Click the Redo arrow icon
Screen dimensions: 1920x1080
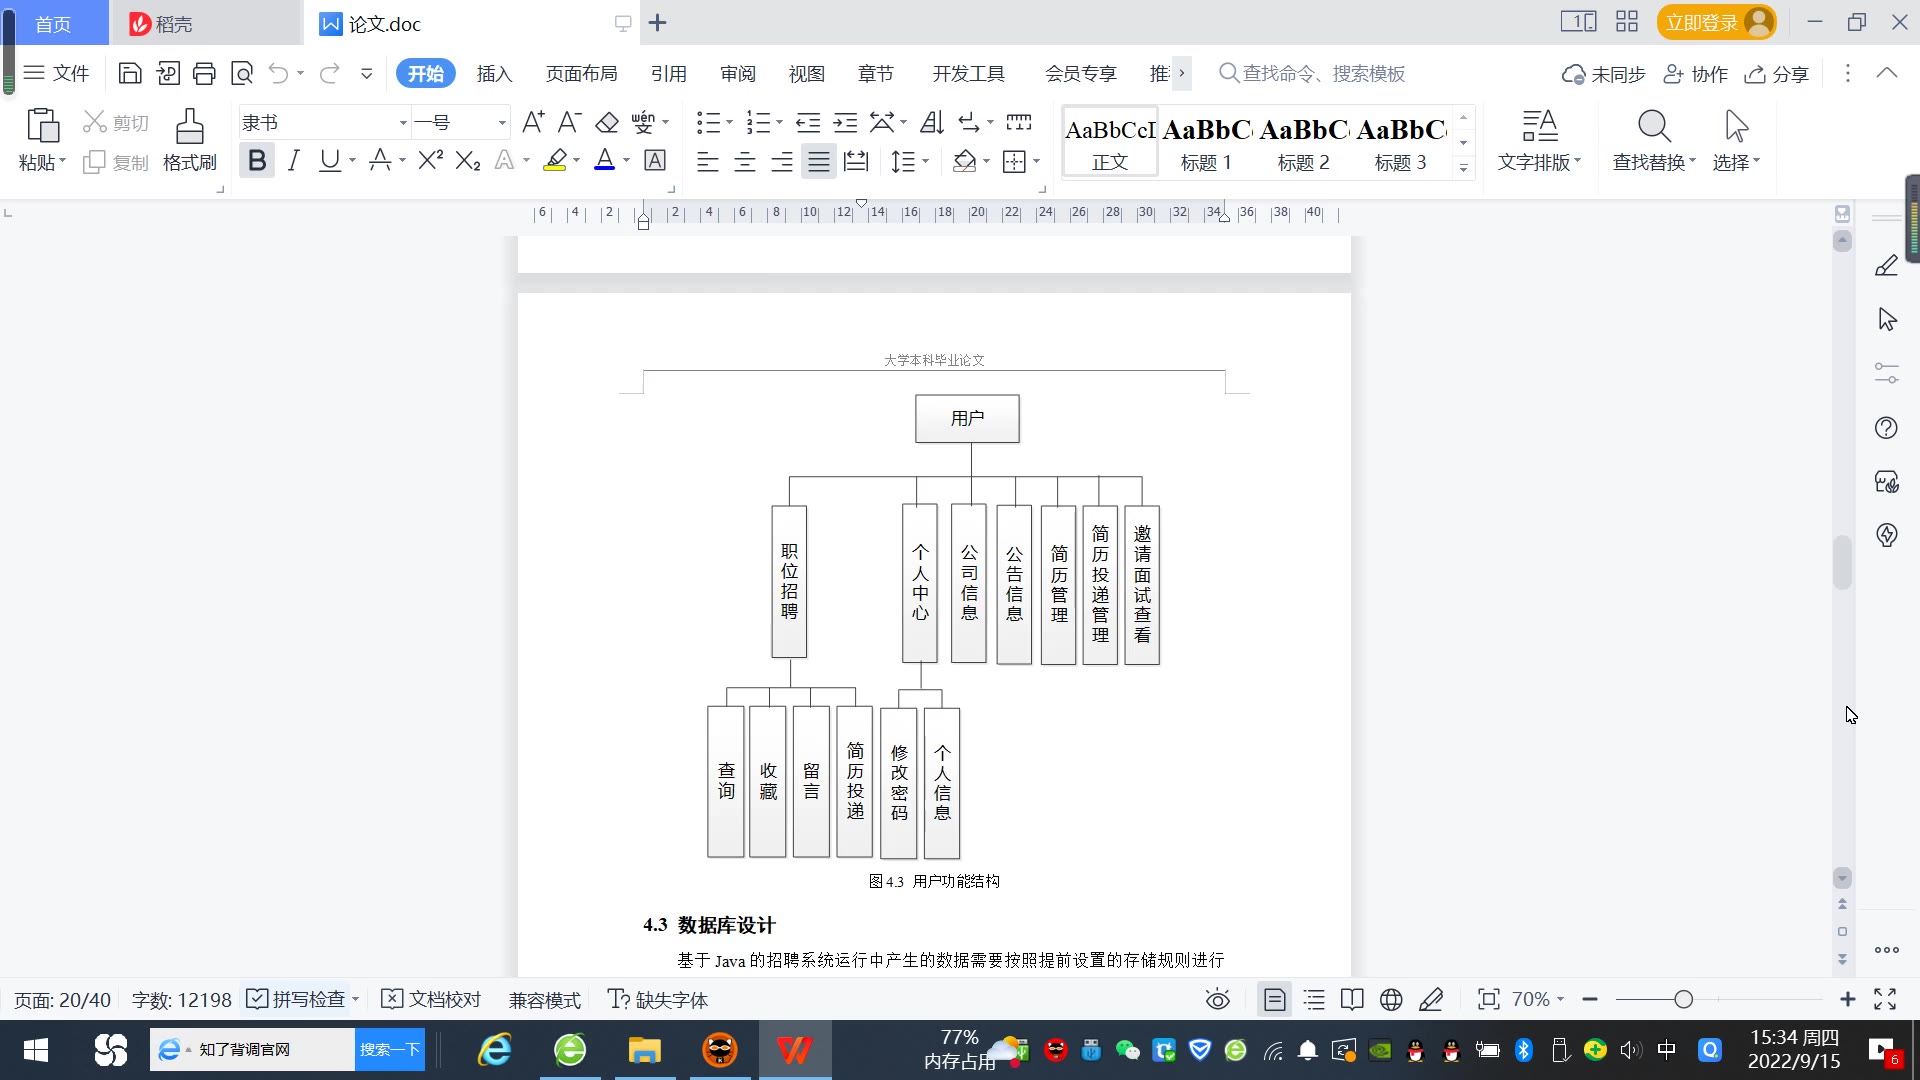[329, 73]
